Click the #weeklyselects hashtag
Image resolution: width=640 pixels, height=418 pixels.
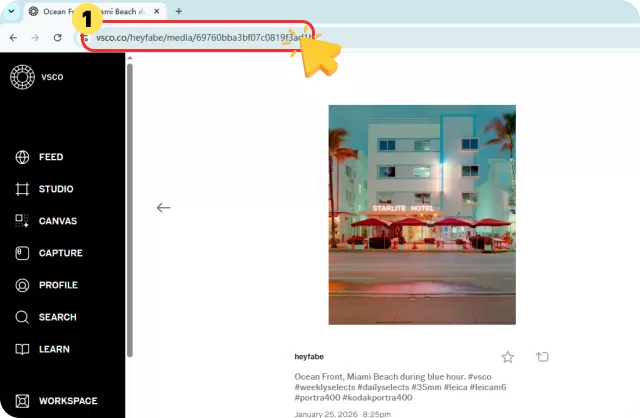click(x=325, y=387)
